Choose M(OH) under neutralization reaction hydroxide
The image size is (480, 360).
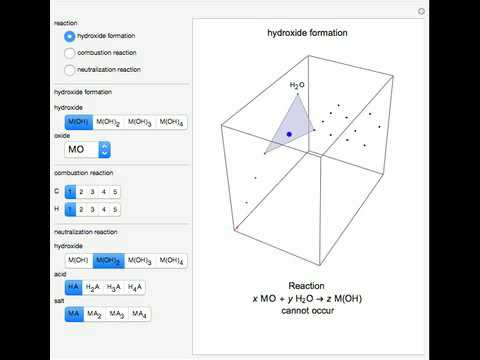(79, 260)
